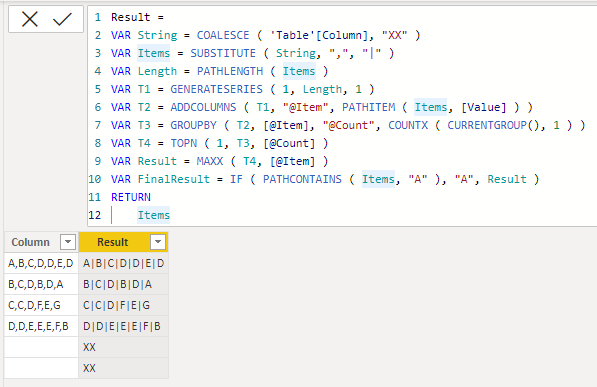Cancel the formula edit with X icon

(30, 19)
